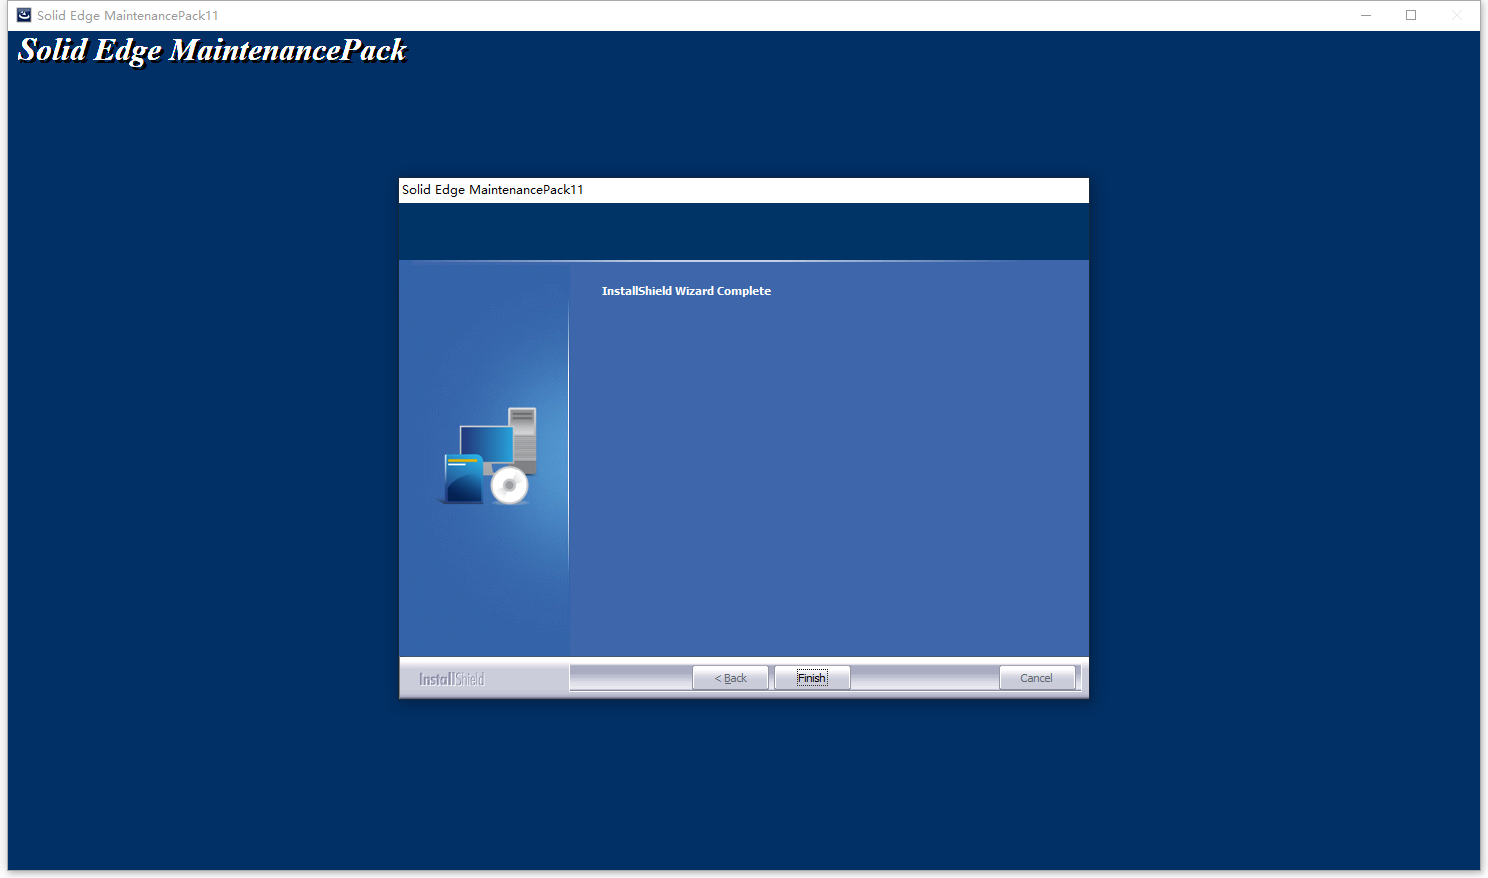This screenshot has width=1488, height=878.
Task: Maximize the Solid Edge MaintenancePack11 window
Action: point(1411,15)
